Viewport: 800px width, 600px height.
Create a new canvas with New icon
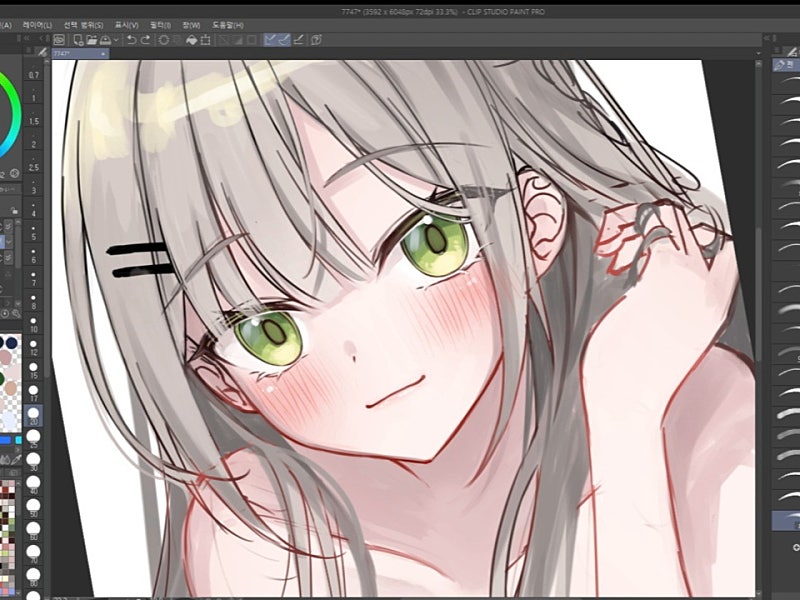coord(78,40)
